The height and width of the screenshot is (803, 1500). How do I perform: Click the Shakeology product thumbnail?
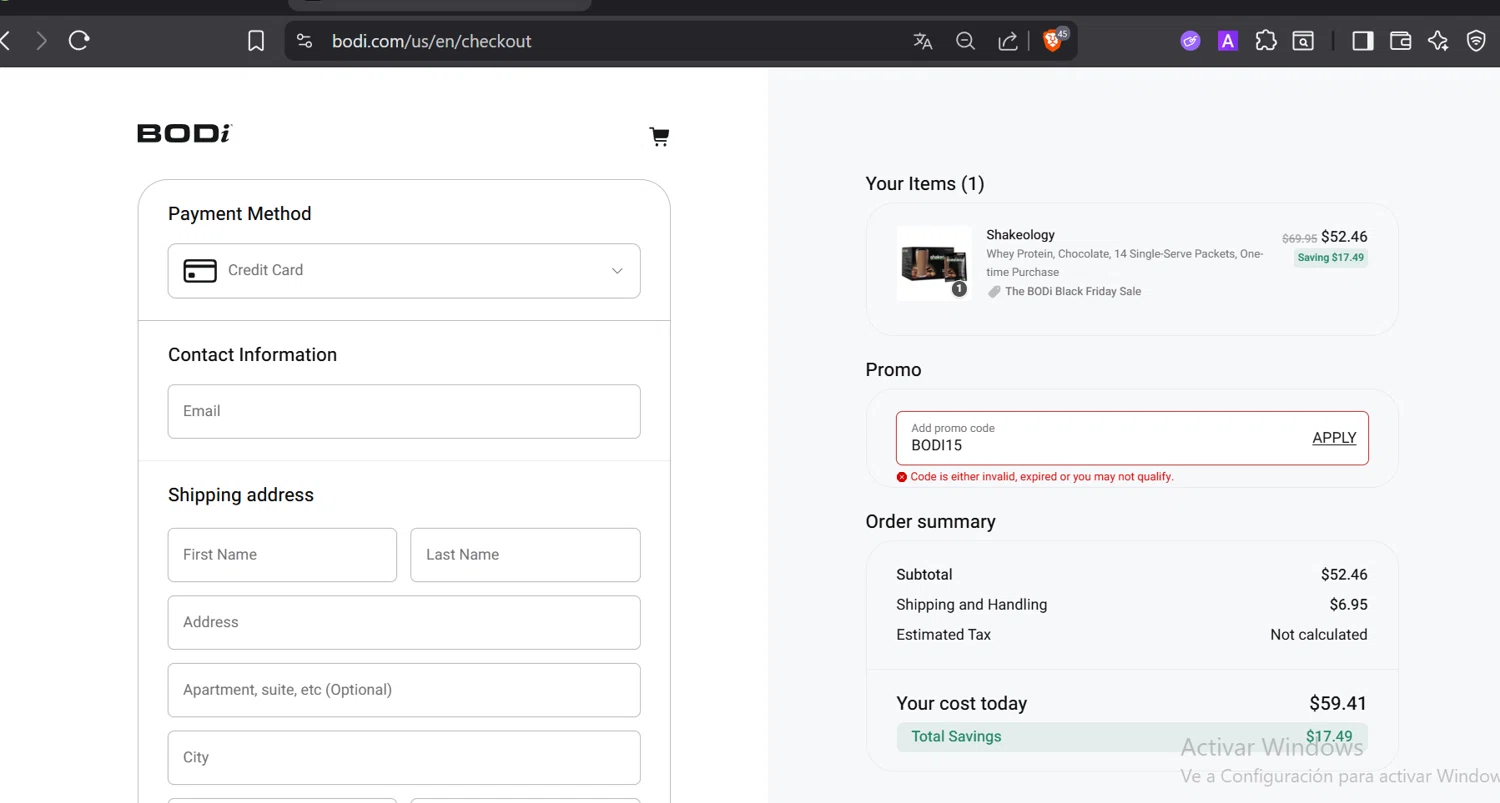pos(934,263)
